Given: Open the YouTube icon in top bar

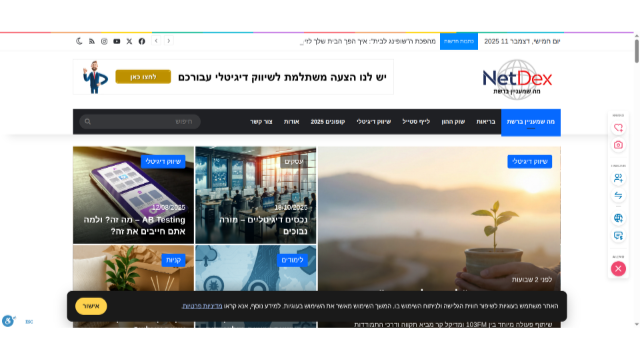Looking at the screenshot, I should tap(117, 41).
